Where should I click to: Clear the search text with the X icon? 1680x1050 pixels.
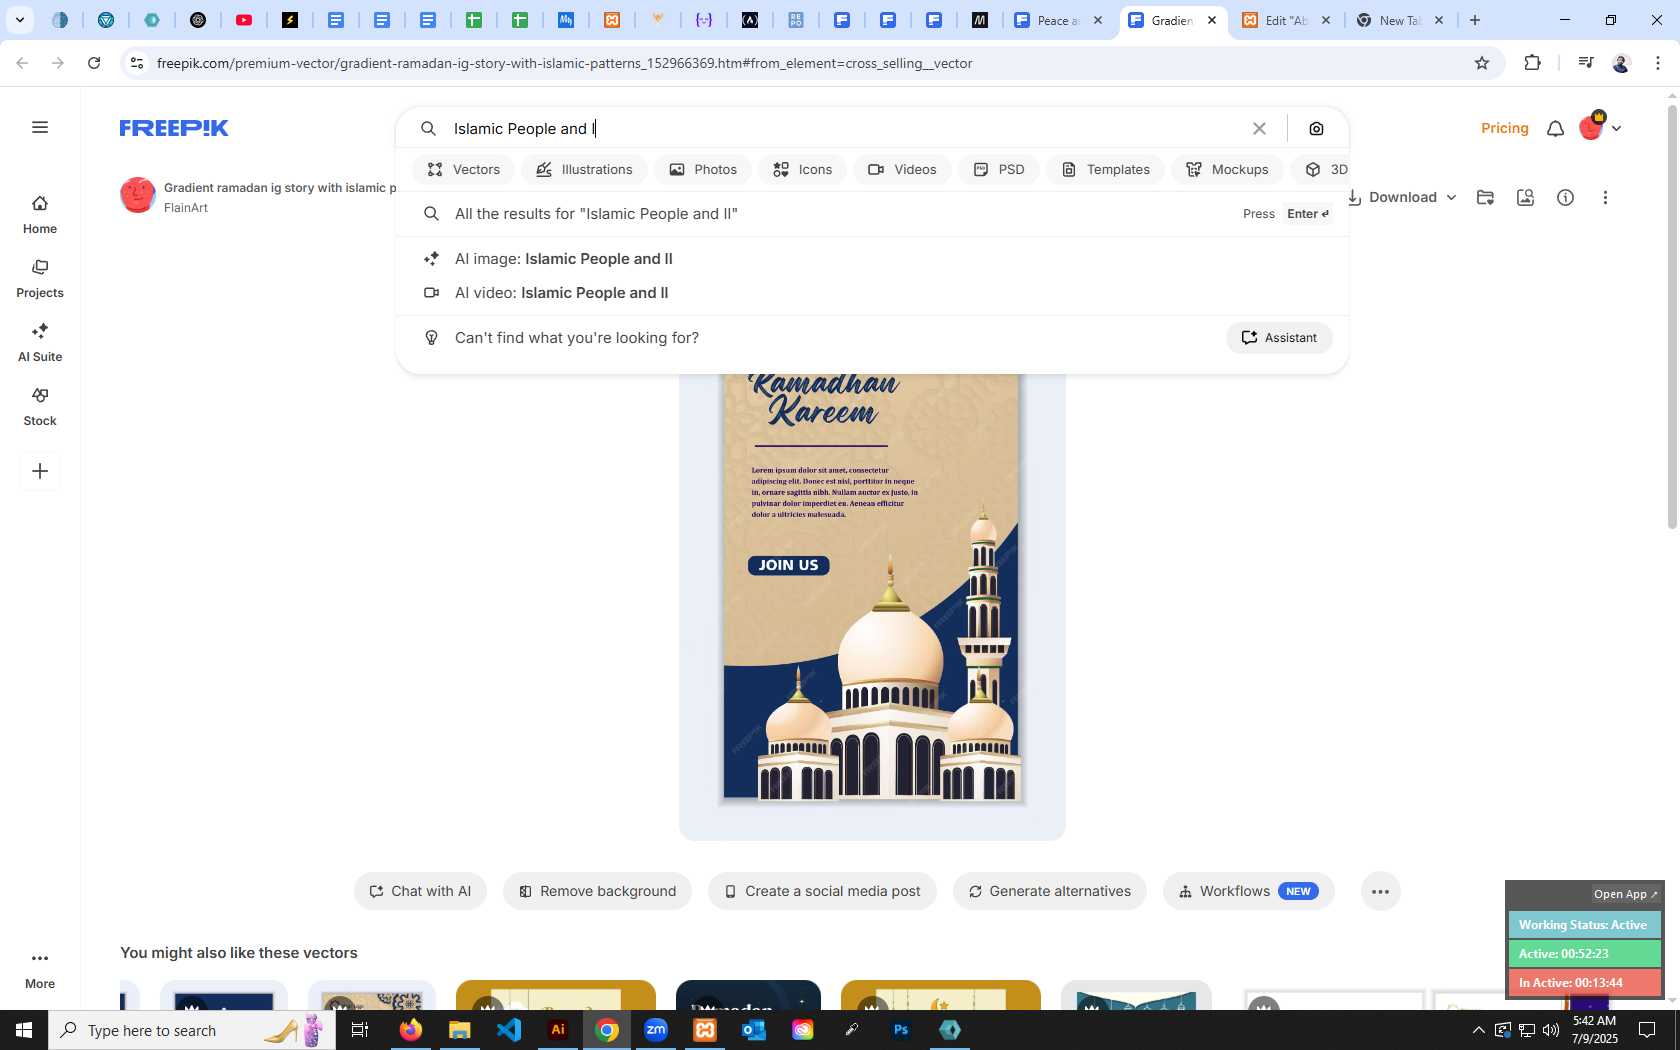[x=1259, y=128]
